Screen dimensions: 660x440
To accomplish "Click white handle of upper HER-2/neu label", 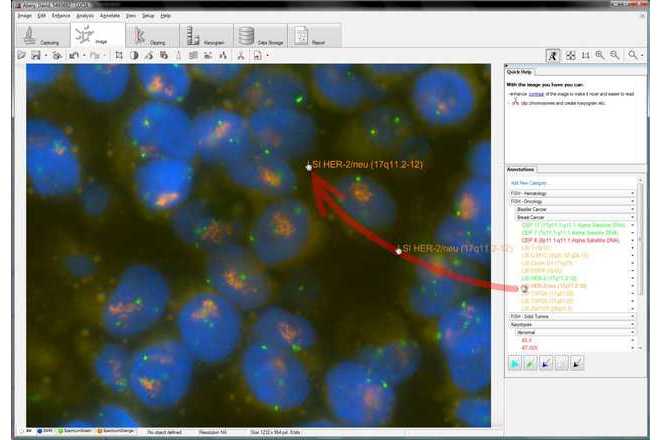I will [309, 168].
